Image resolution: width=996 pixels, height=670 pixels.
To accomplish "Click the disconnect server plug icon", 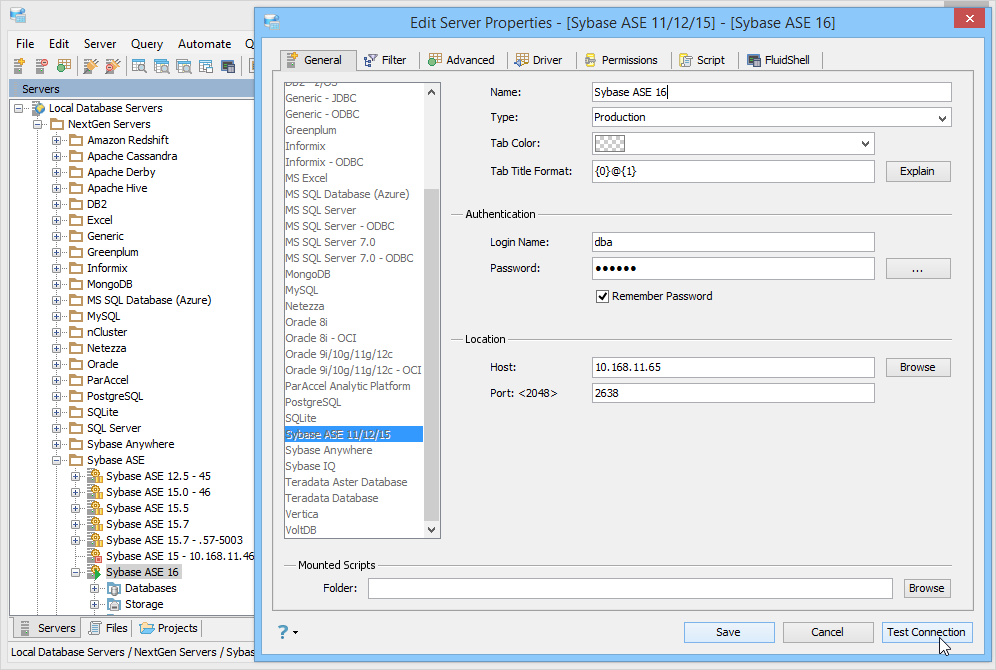I will 112,65.
